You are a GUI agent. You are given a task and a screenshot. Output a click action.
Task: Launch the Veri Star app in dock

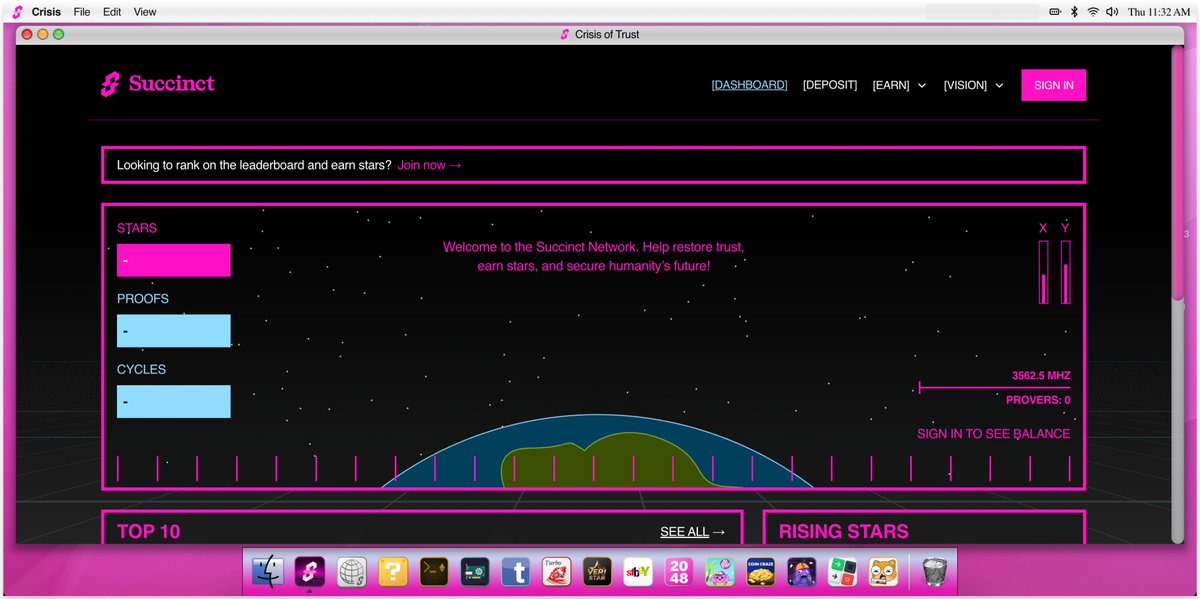pos(598,571)
